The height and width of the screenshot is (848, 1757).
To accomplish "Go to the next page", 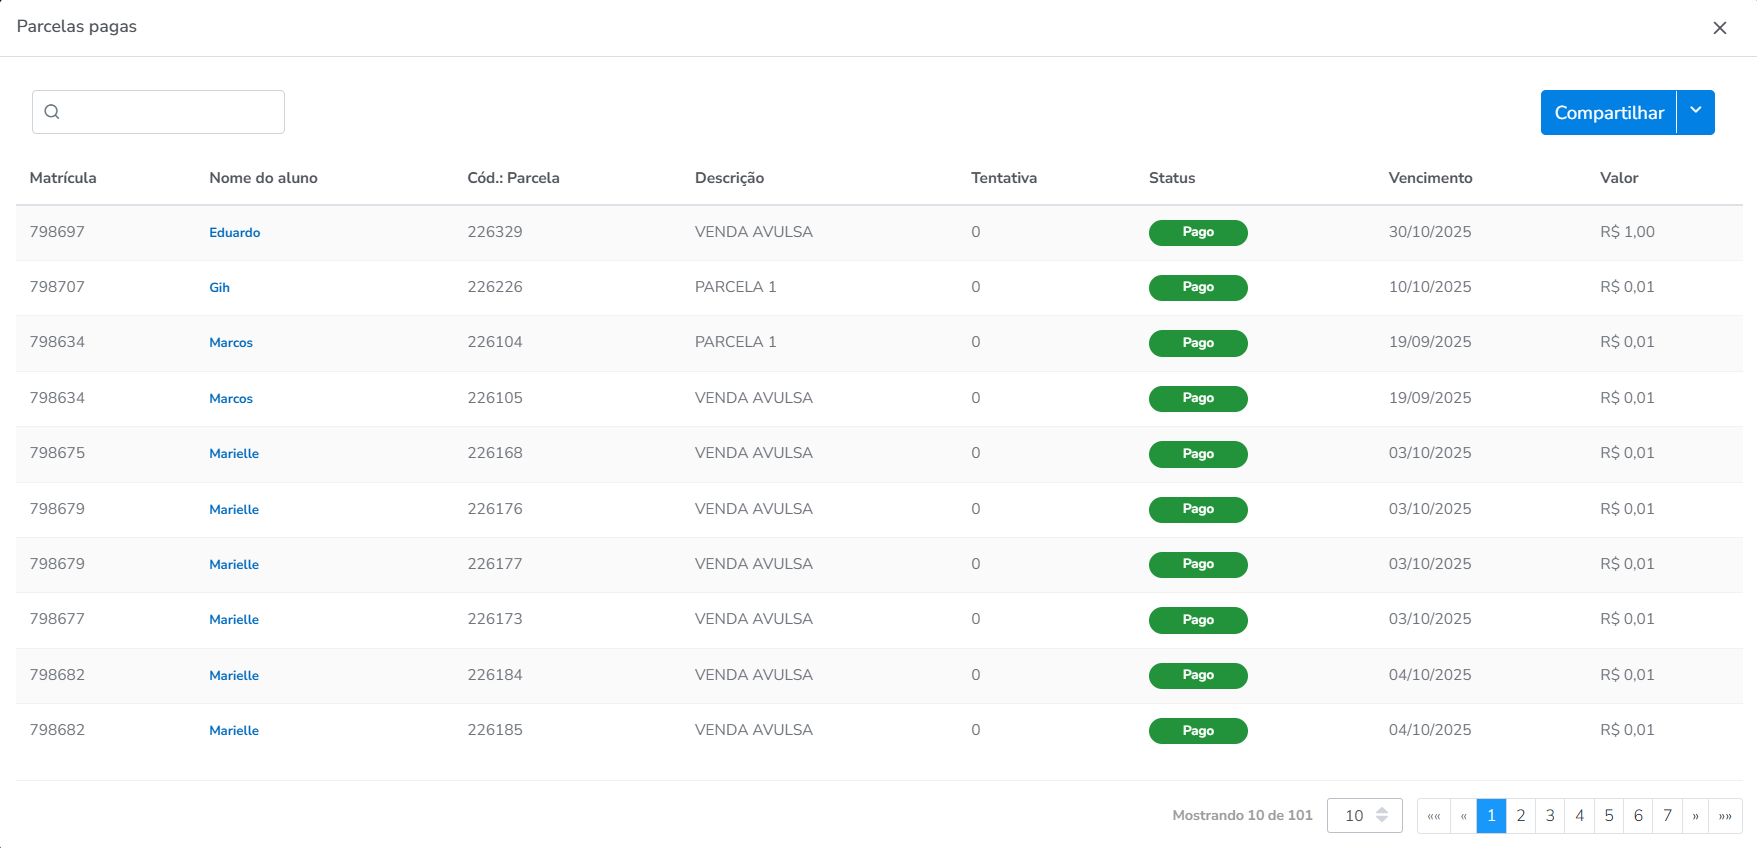I will coord(1695,816).
